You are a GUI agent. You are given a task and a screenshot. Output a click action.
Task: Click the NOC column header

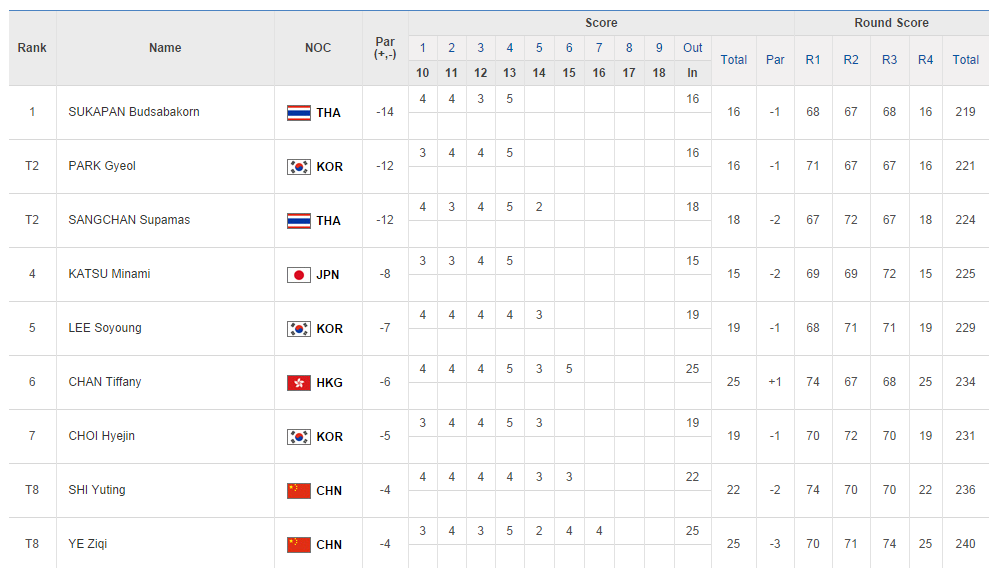click(318, 48)
